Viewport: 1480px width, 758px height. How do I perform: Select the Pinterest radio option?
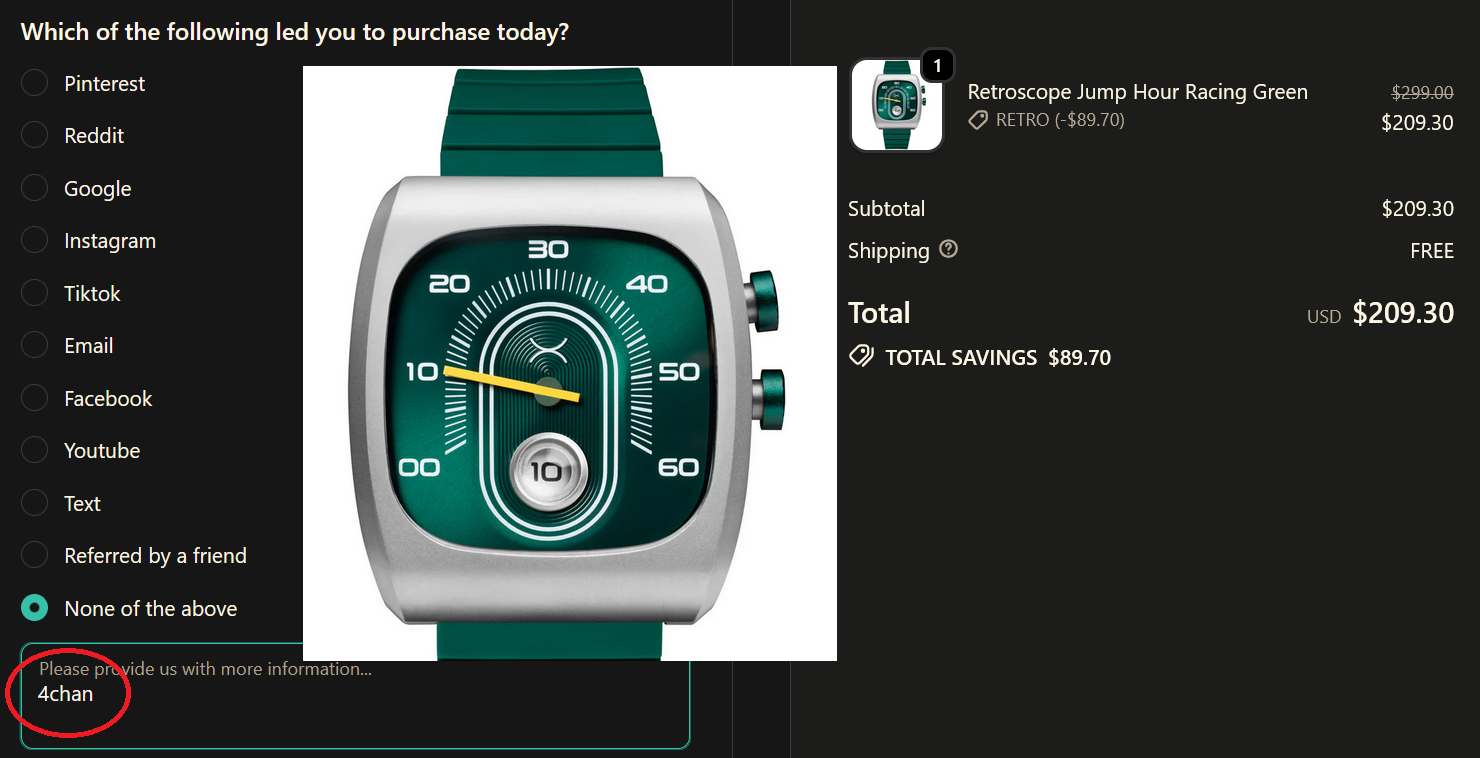[x=35, y=83]
